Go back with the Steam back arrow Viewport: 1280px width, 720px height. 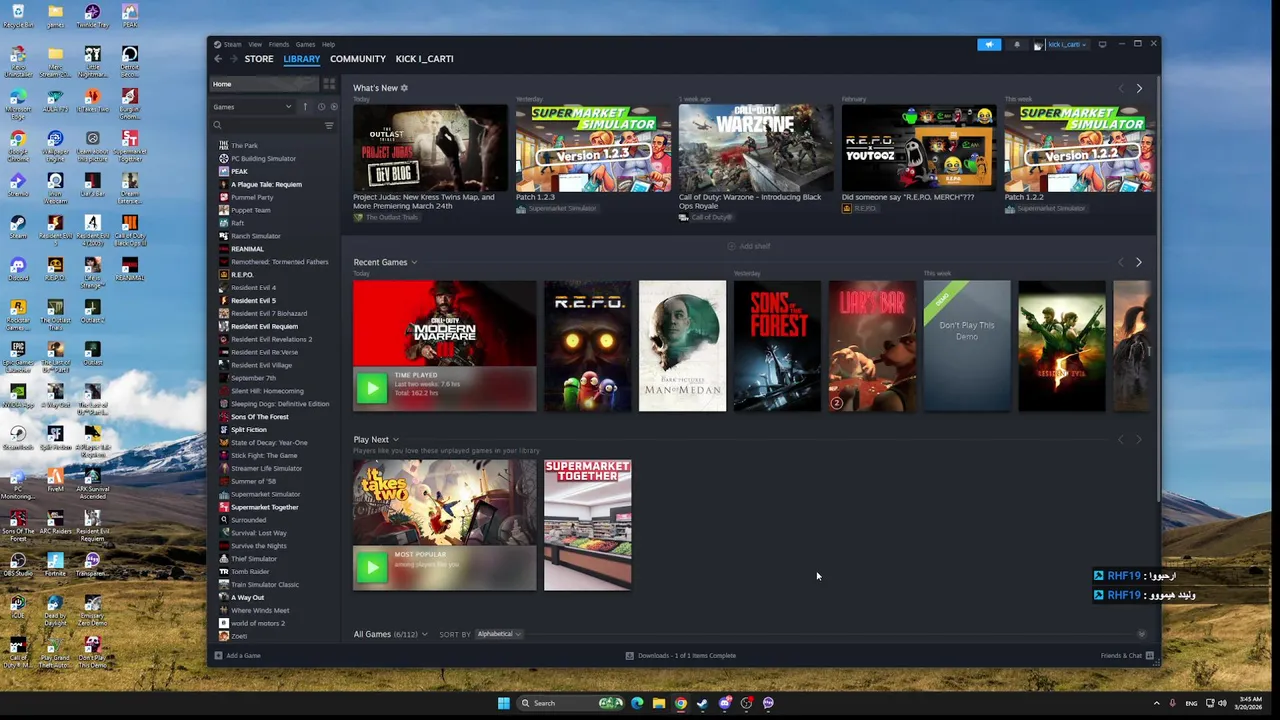pos(218,59)
